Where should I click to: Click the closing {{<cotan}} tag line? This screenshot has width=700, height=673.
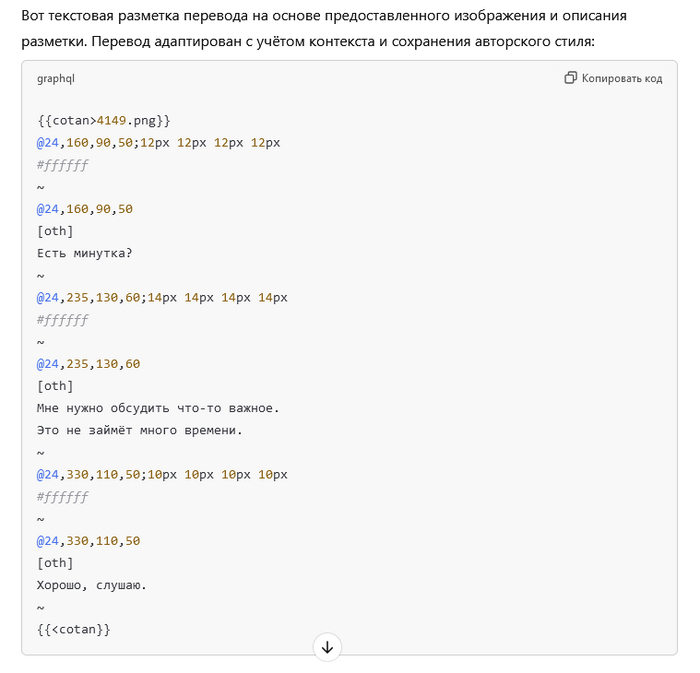[x=73, y=629]
